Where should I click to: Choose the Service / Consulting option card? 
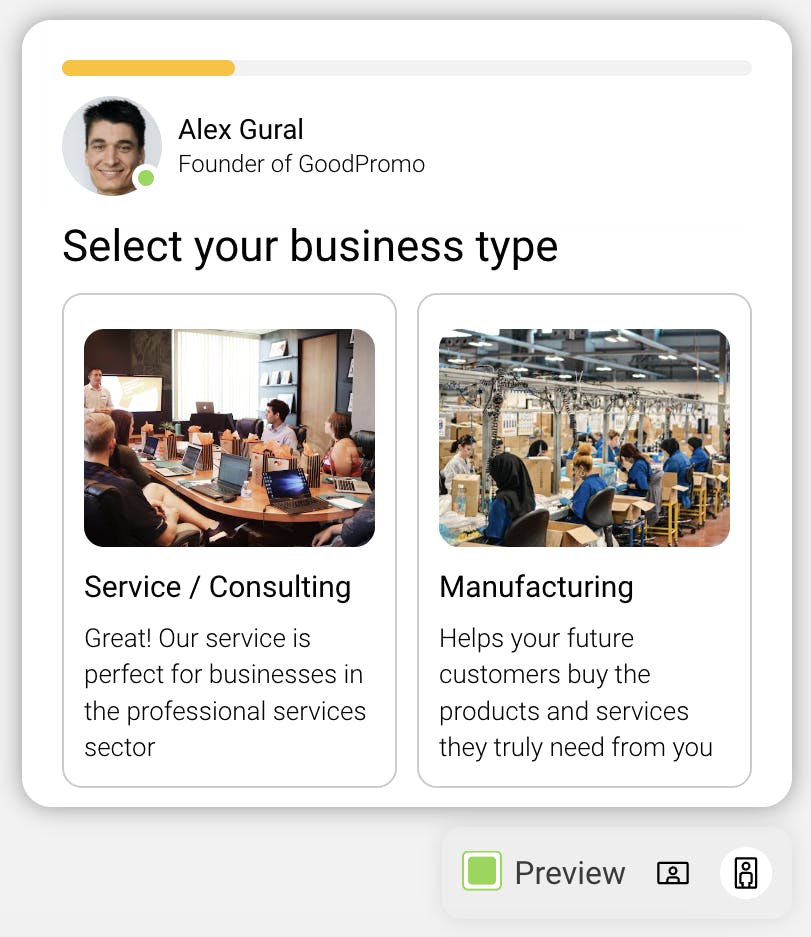229,768
